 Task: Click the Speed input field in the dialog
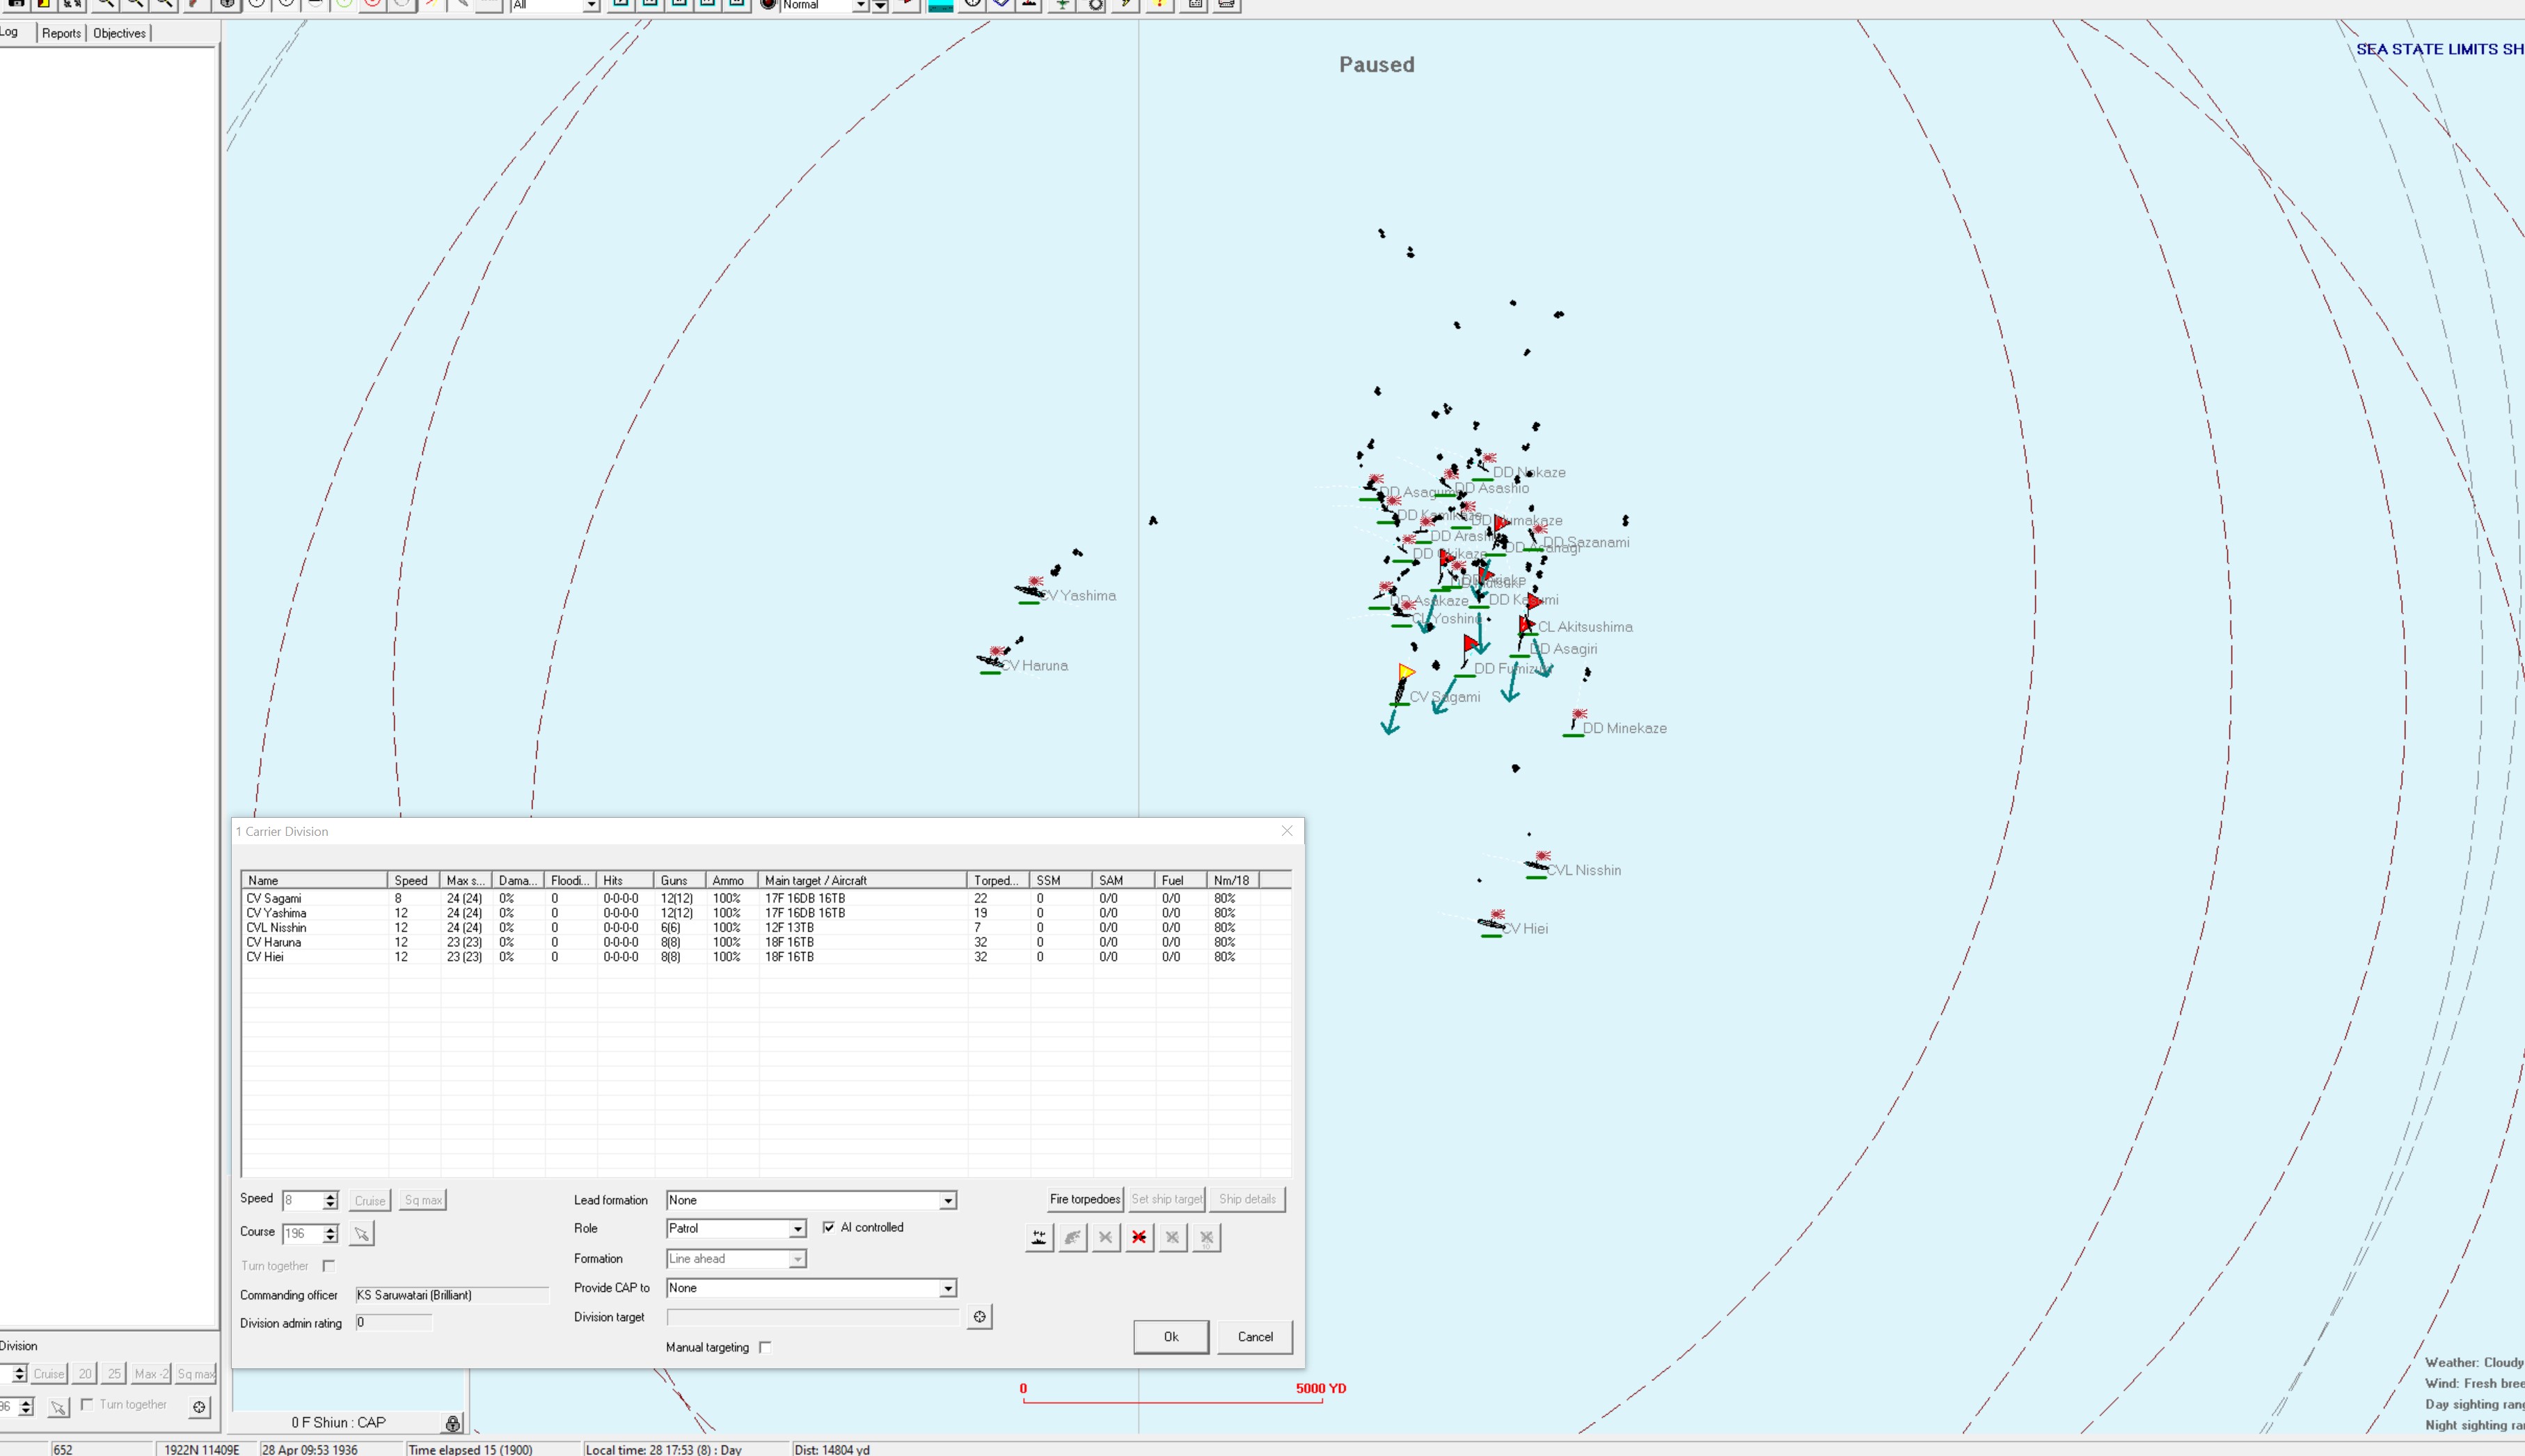click(302, 1200)
